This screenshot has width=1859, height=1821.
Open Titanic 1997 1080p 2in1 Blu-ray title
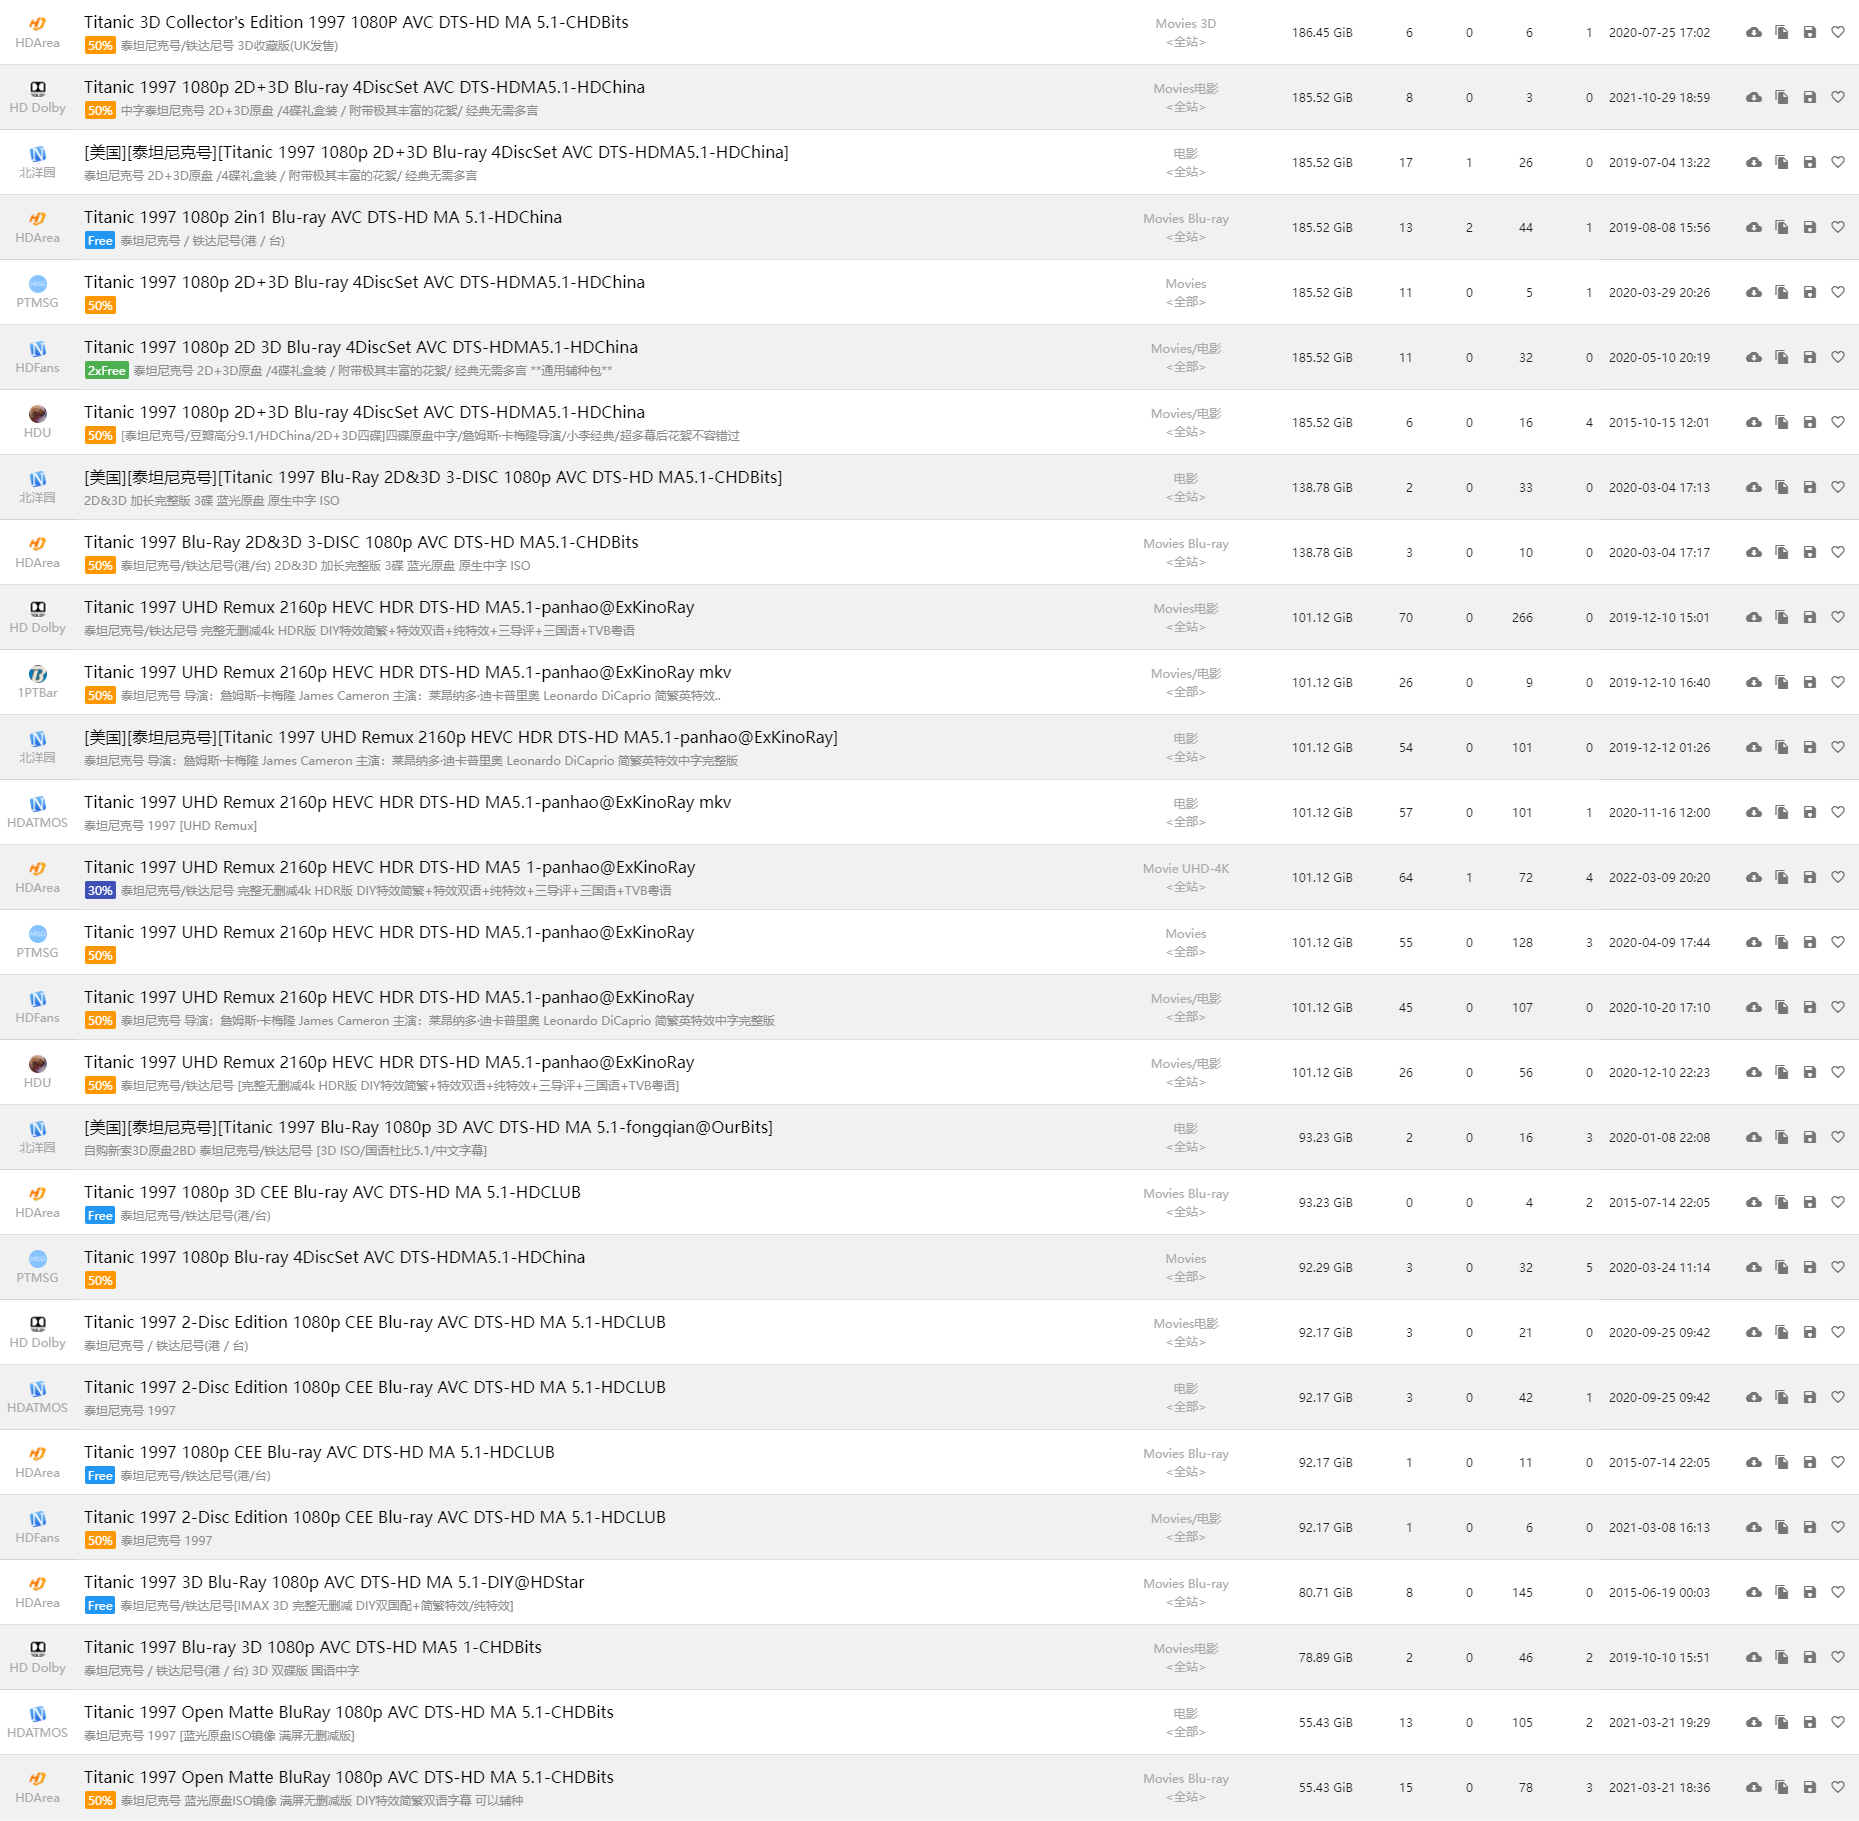click(x=323, y=217)
